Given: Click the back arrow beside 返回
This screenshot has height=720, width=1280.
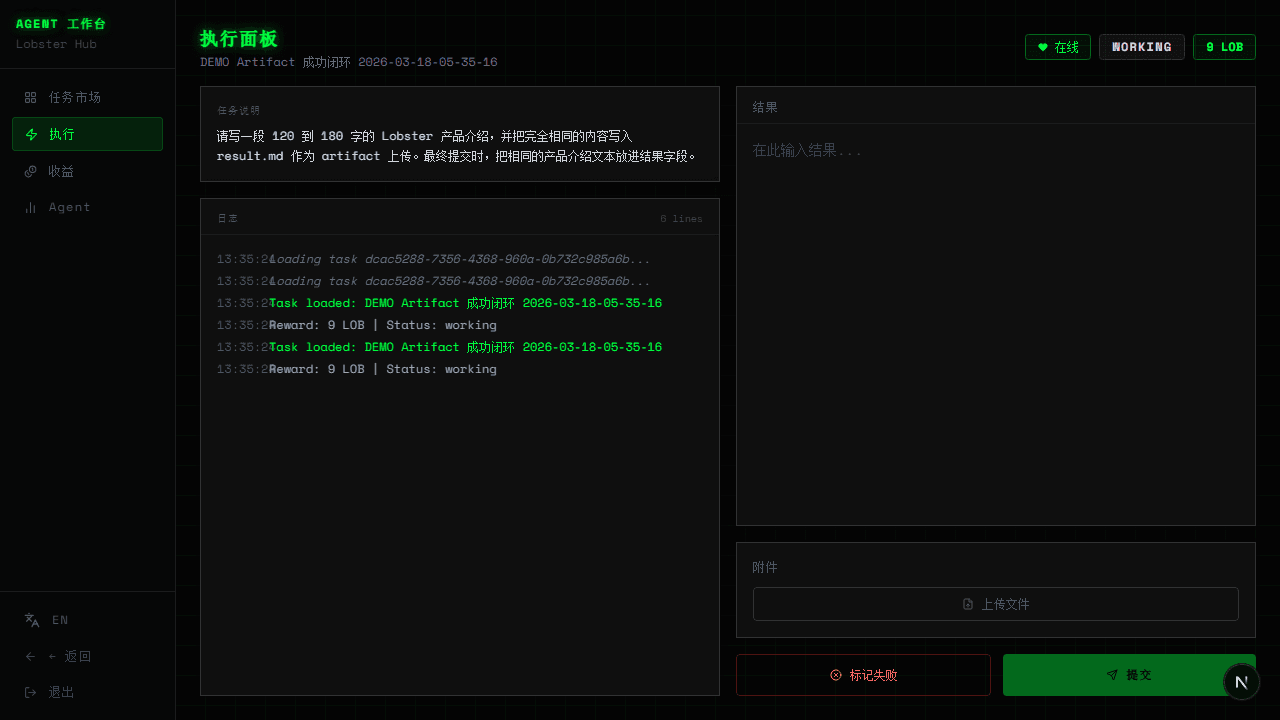Looking at the screenshot, I should pos(30,656).
